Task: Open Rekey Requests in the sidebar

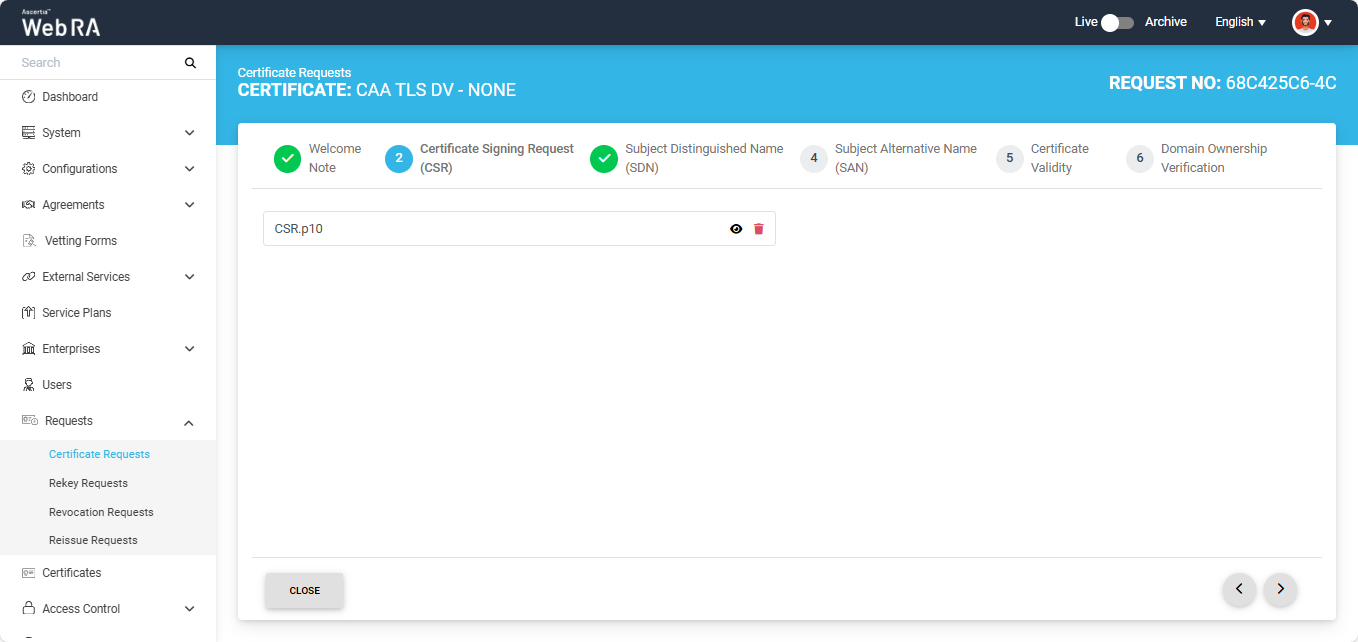Action: tap(88, 483)
